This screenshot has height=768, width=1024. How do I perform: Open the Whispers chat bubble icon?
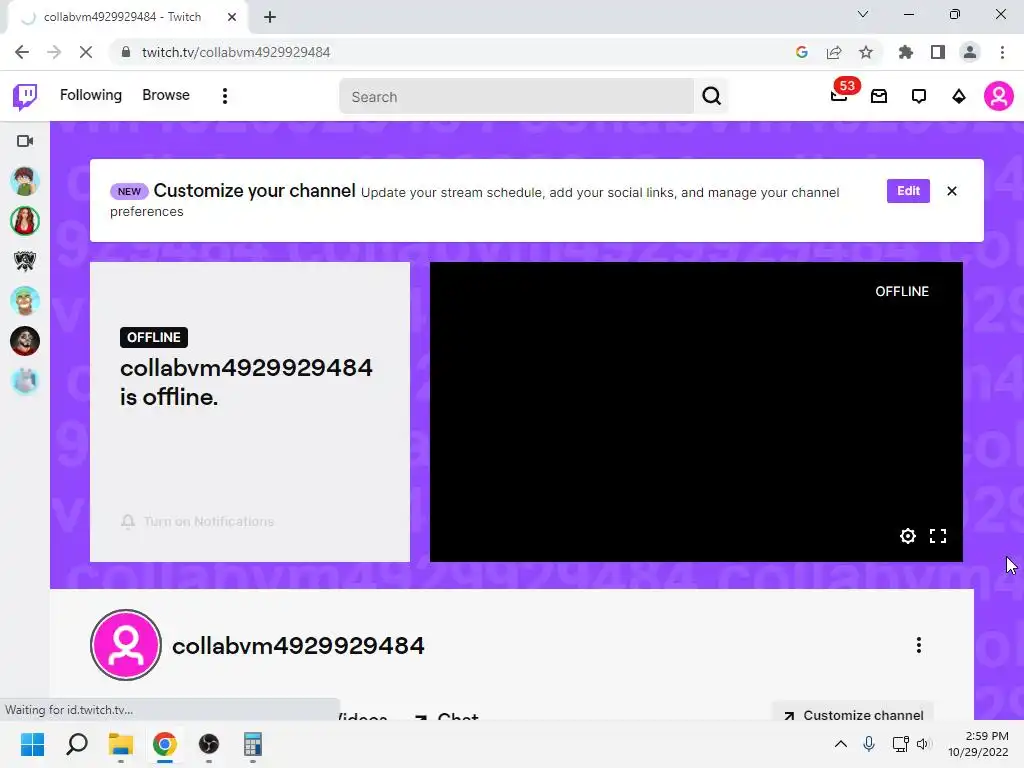919,97
